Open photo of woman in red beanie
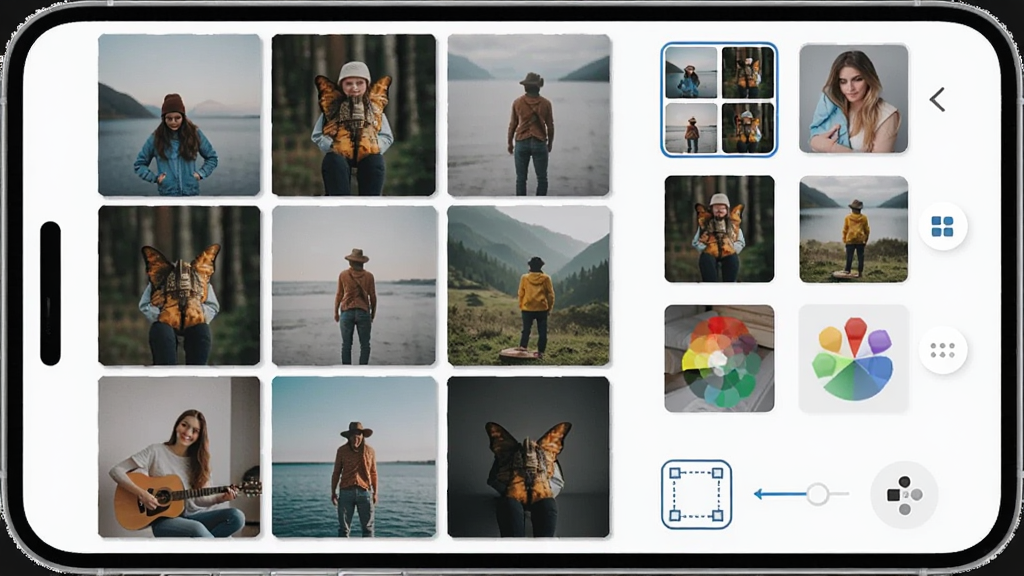Viewport: 1024px width, 576px height. pyautogui.click(x=179, y=115)
